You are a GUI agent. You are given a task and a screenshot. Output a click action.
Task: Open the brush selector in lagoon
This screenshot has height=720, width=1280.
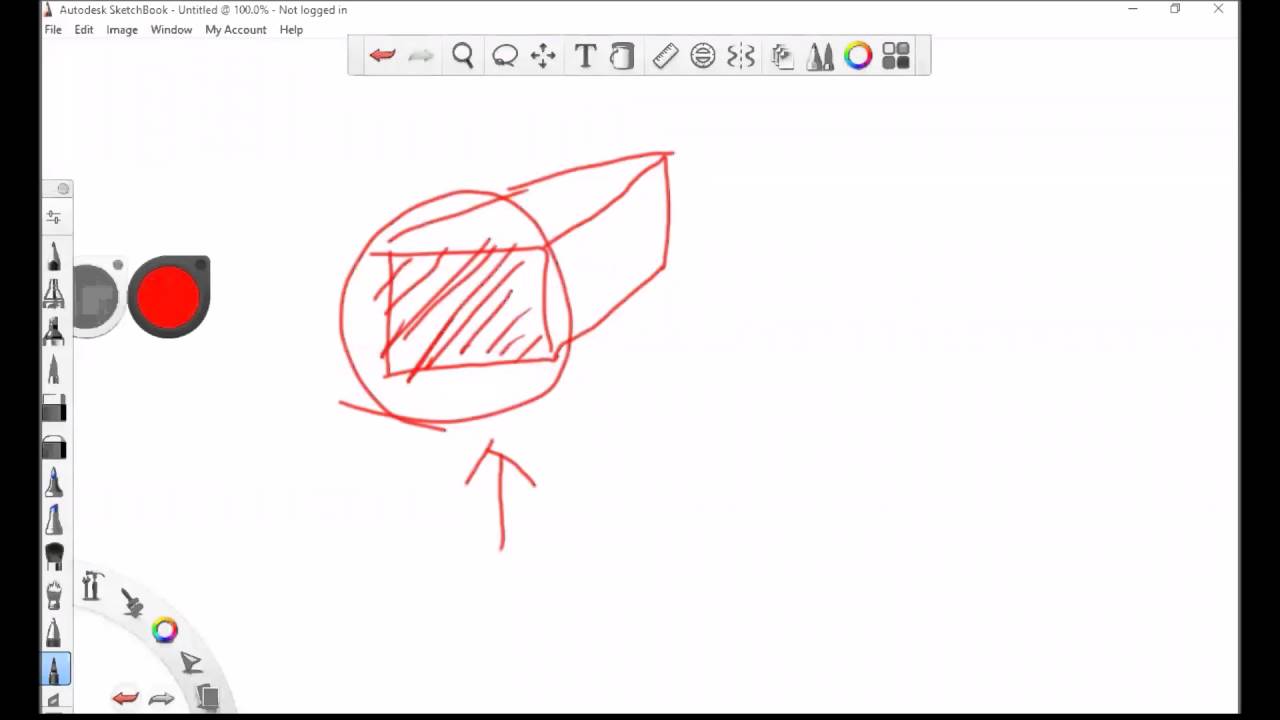pos(132,602)
